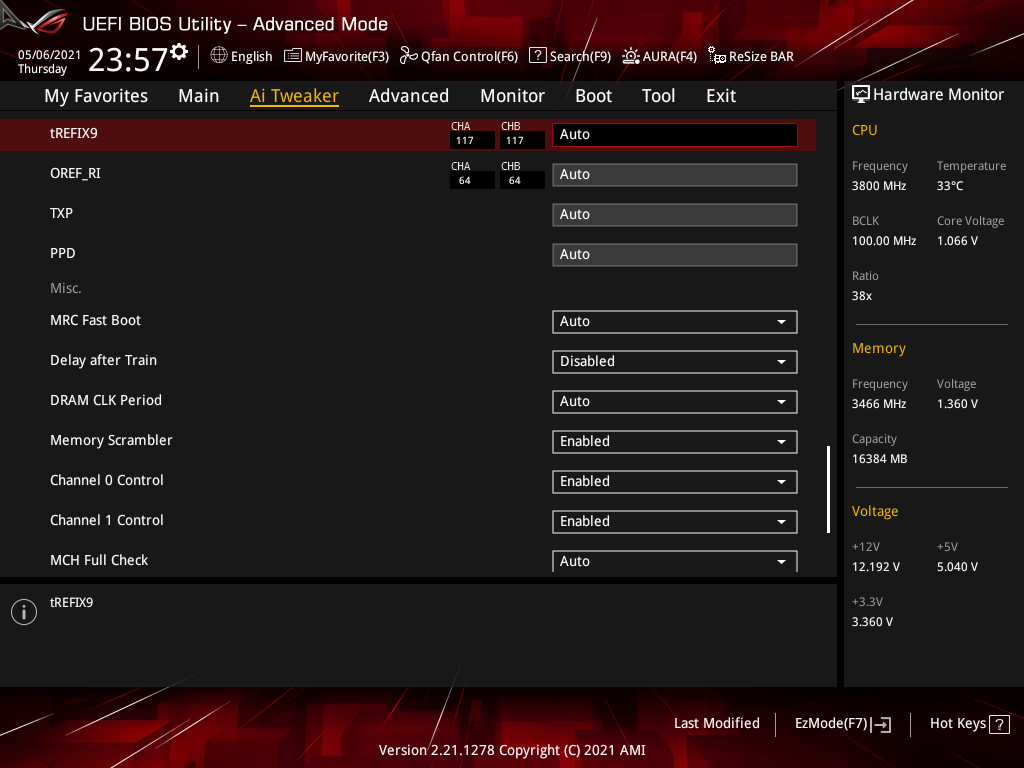
Task: Select the tREFIX9 setting label
Action: 74,133
